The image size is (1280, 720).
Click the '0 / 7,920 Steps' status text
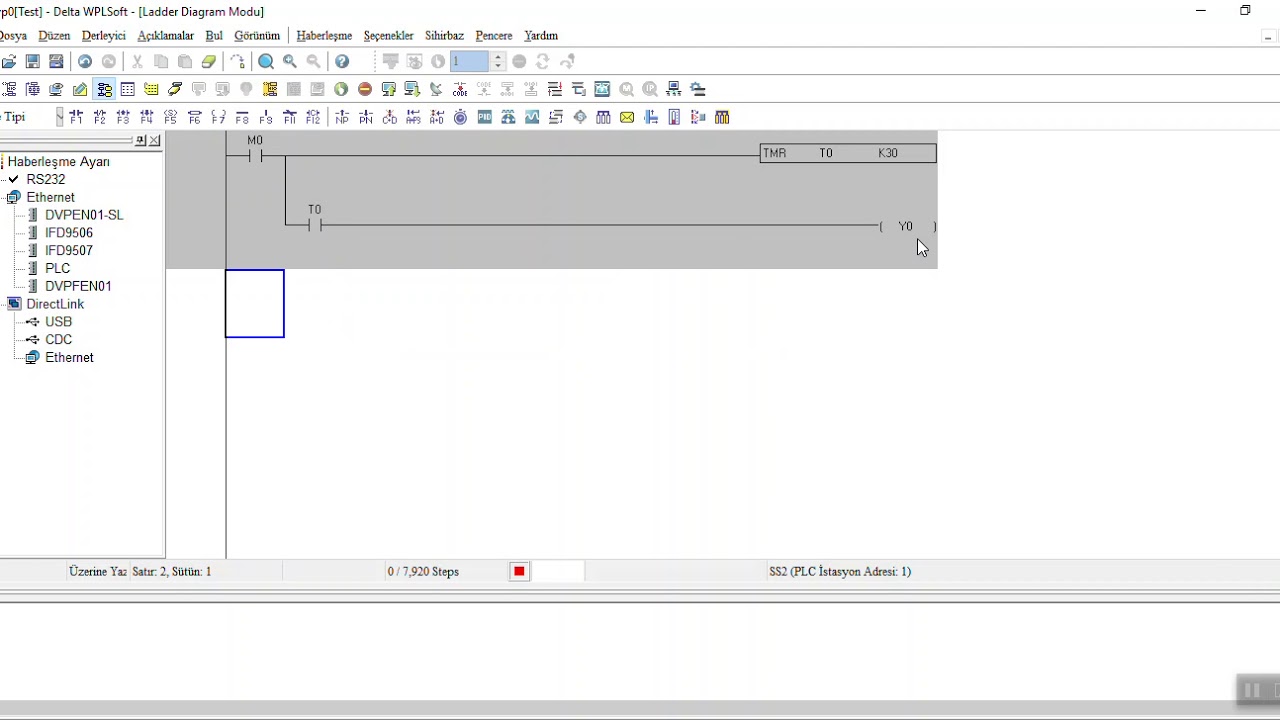(x=423, y=572)
